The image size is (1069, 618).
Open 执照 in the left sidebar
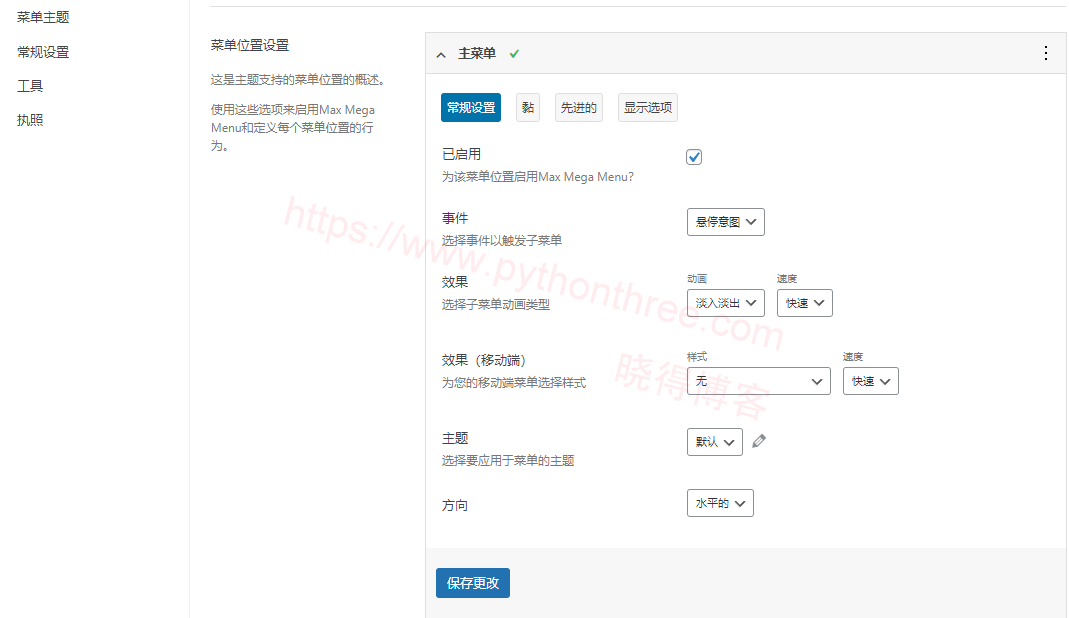pyautogui.click(x=30, y=120)
